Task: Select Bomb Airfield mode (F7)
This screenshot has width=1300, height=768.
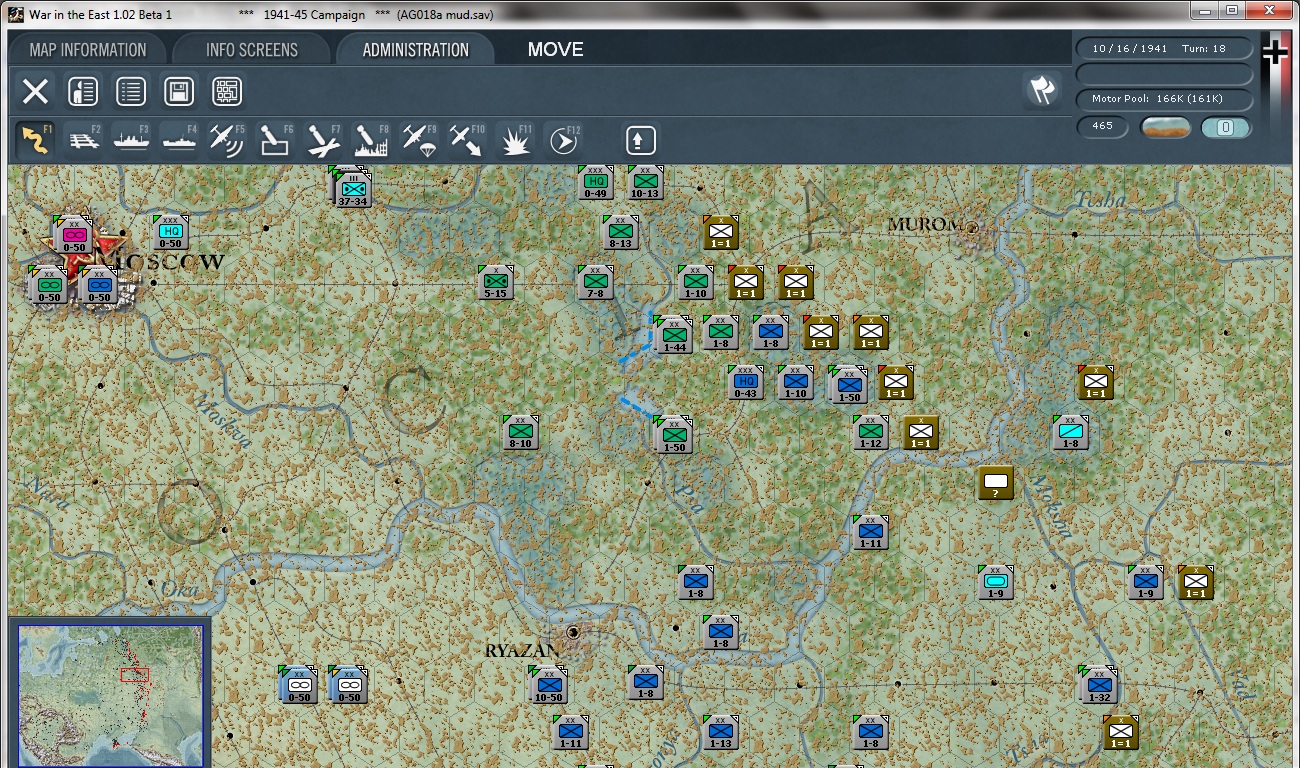Action: 324,140
